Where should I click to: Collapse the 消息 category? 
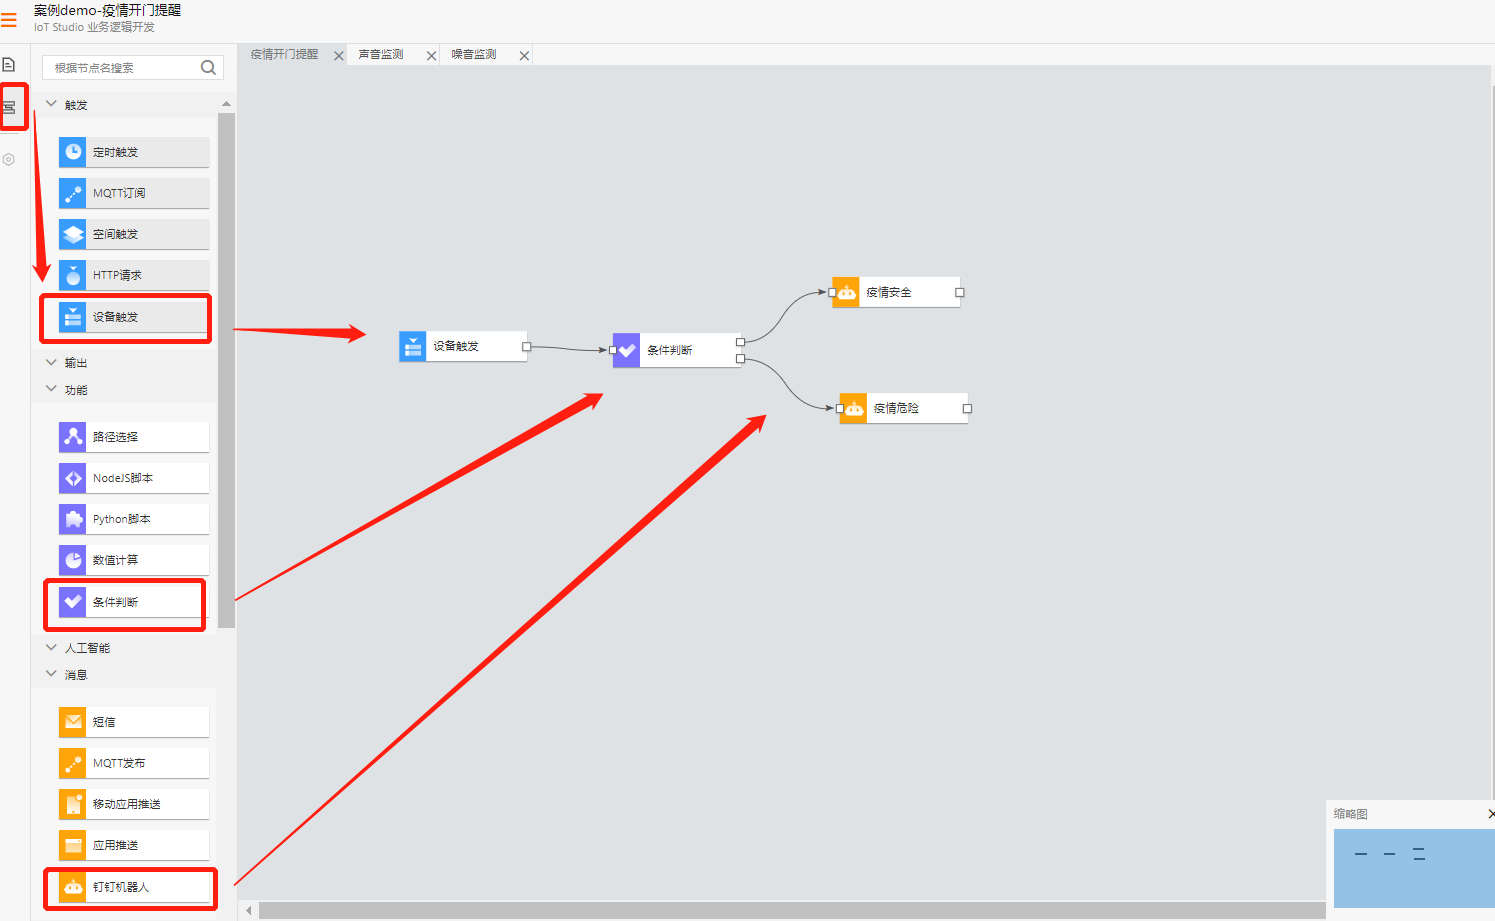tap(51, 674)
